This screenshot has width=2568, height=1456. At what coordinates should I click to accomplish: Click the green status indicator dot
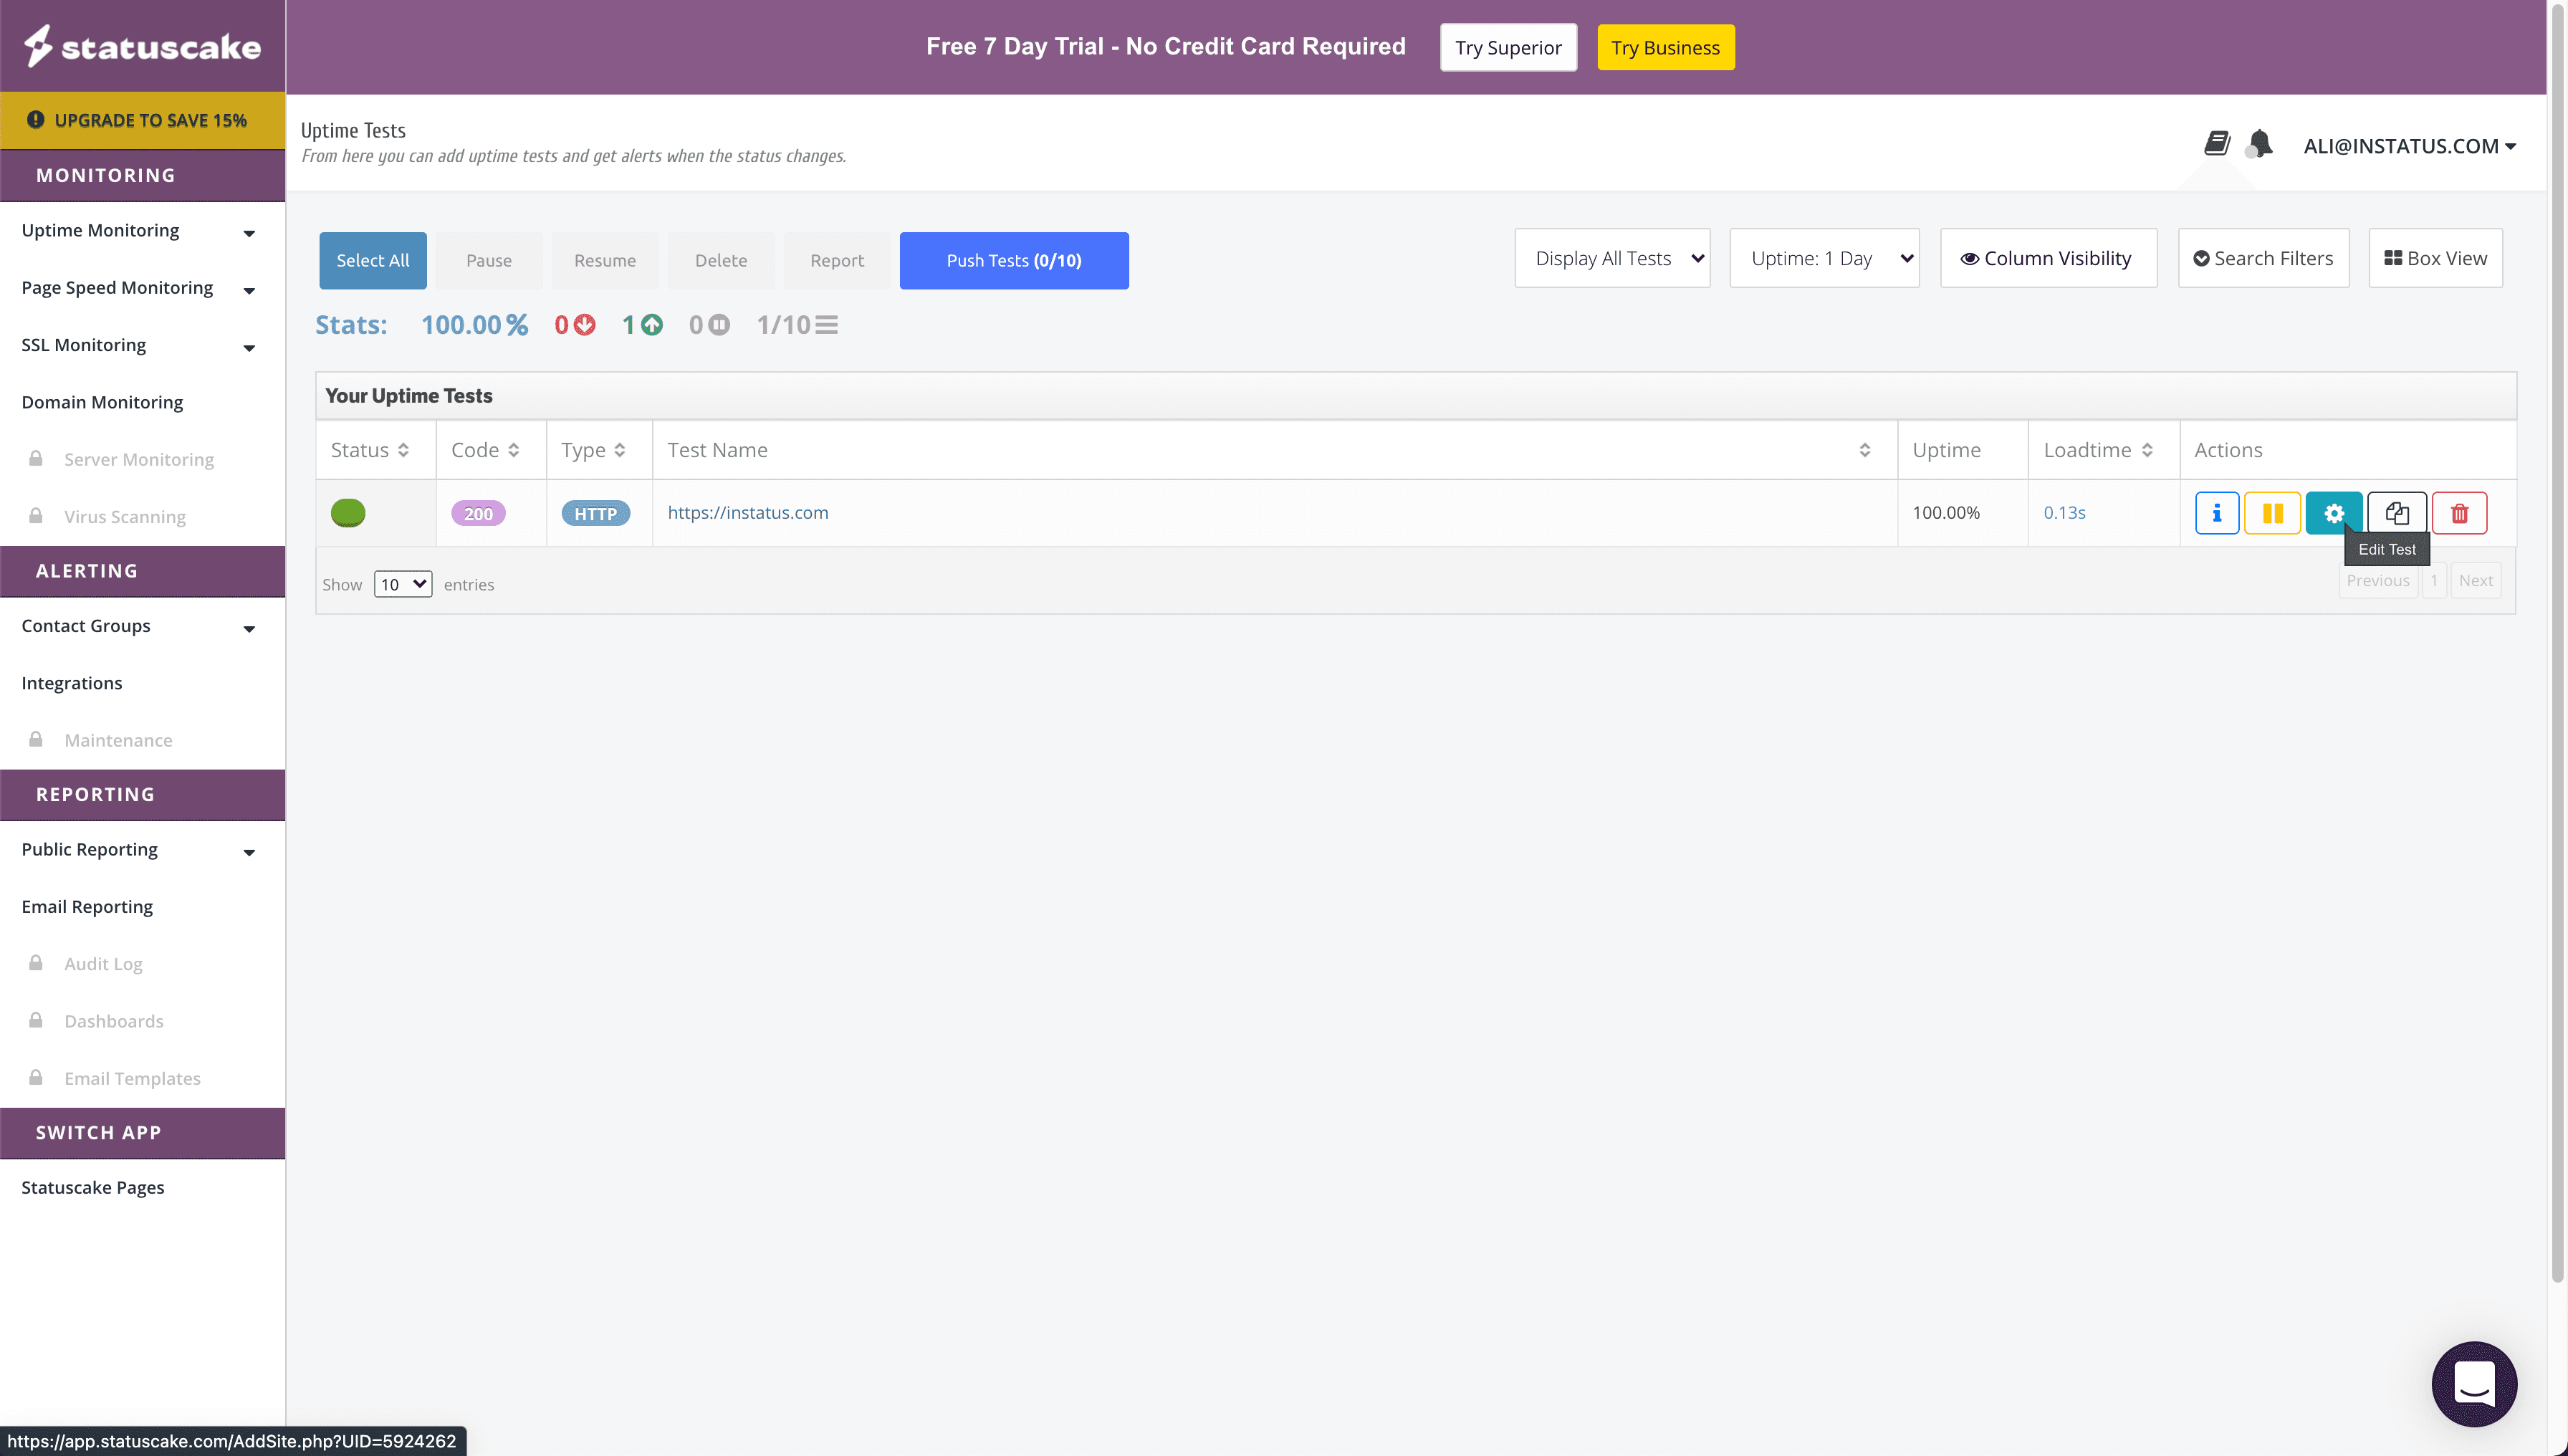[348, 513]
